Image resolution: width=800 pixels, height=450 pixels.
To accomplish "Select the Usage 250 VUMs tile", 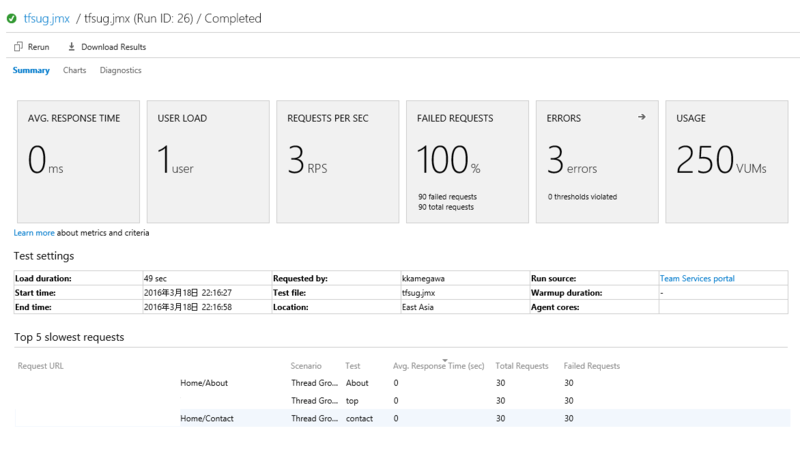I will tap(726, 161).
